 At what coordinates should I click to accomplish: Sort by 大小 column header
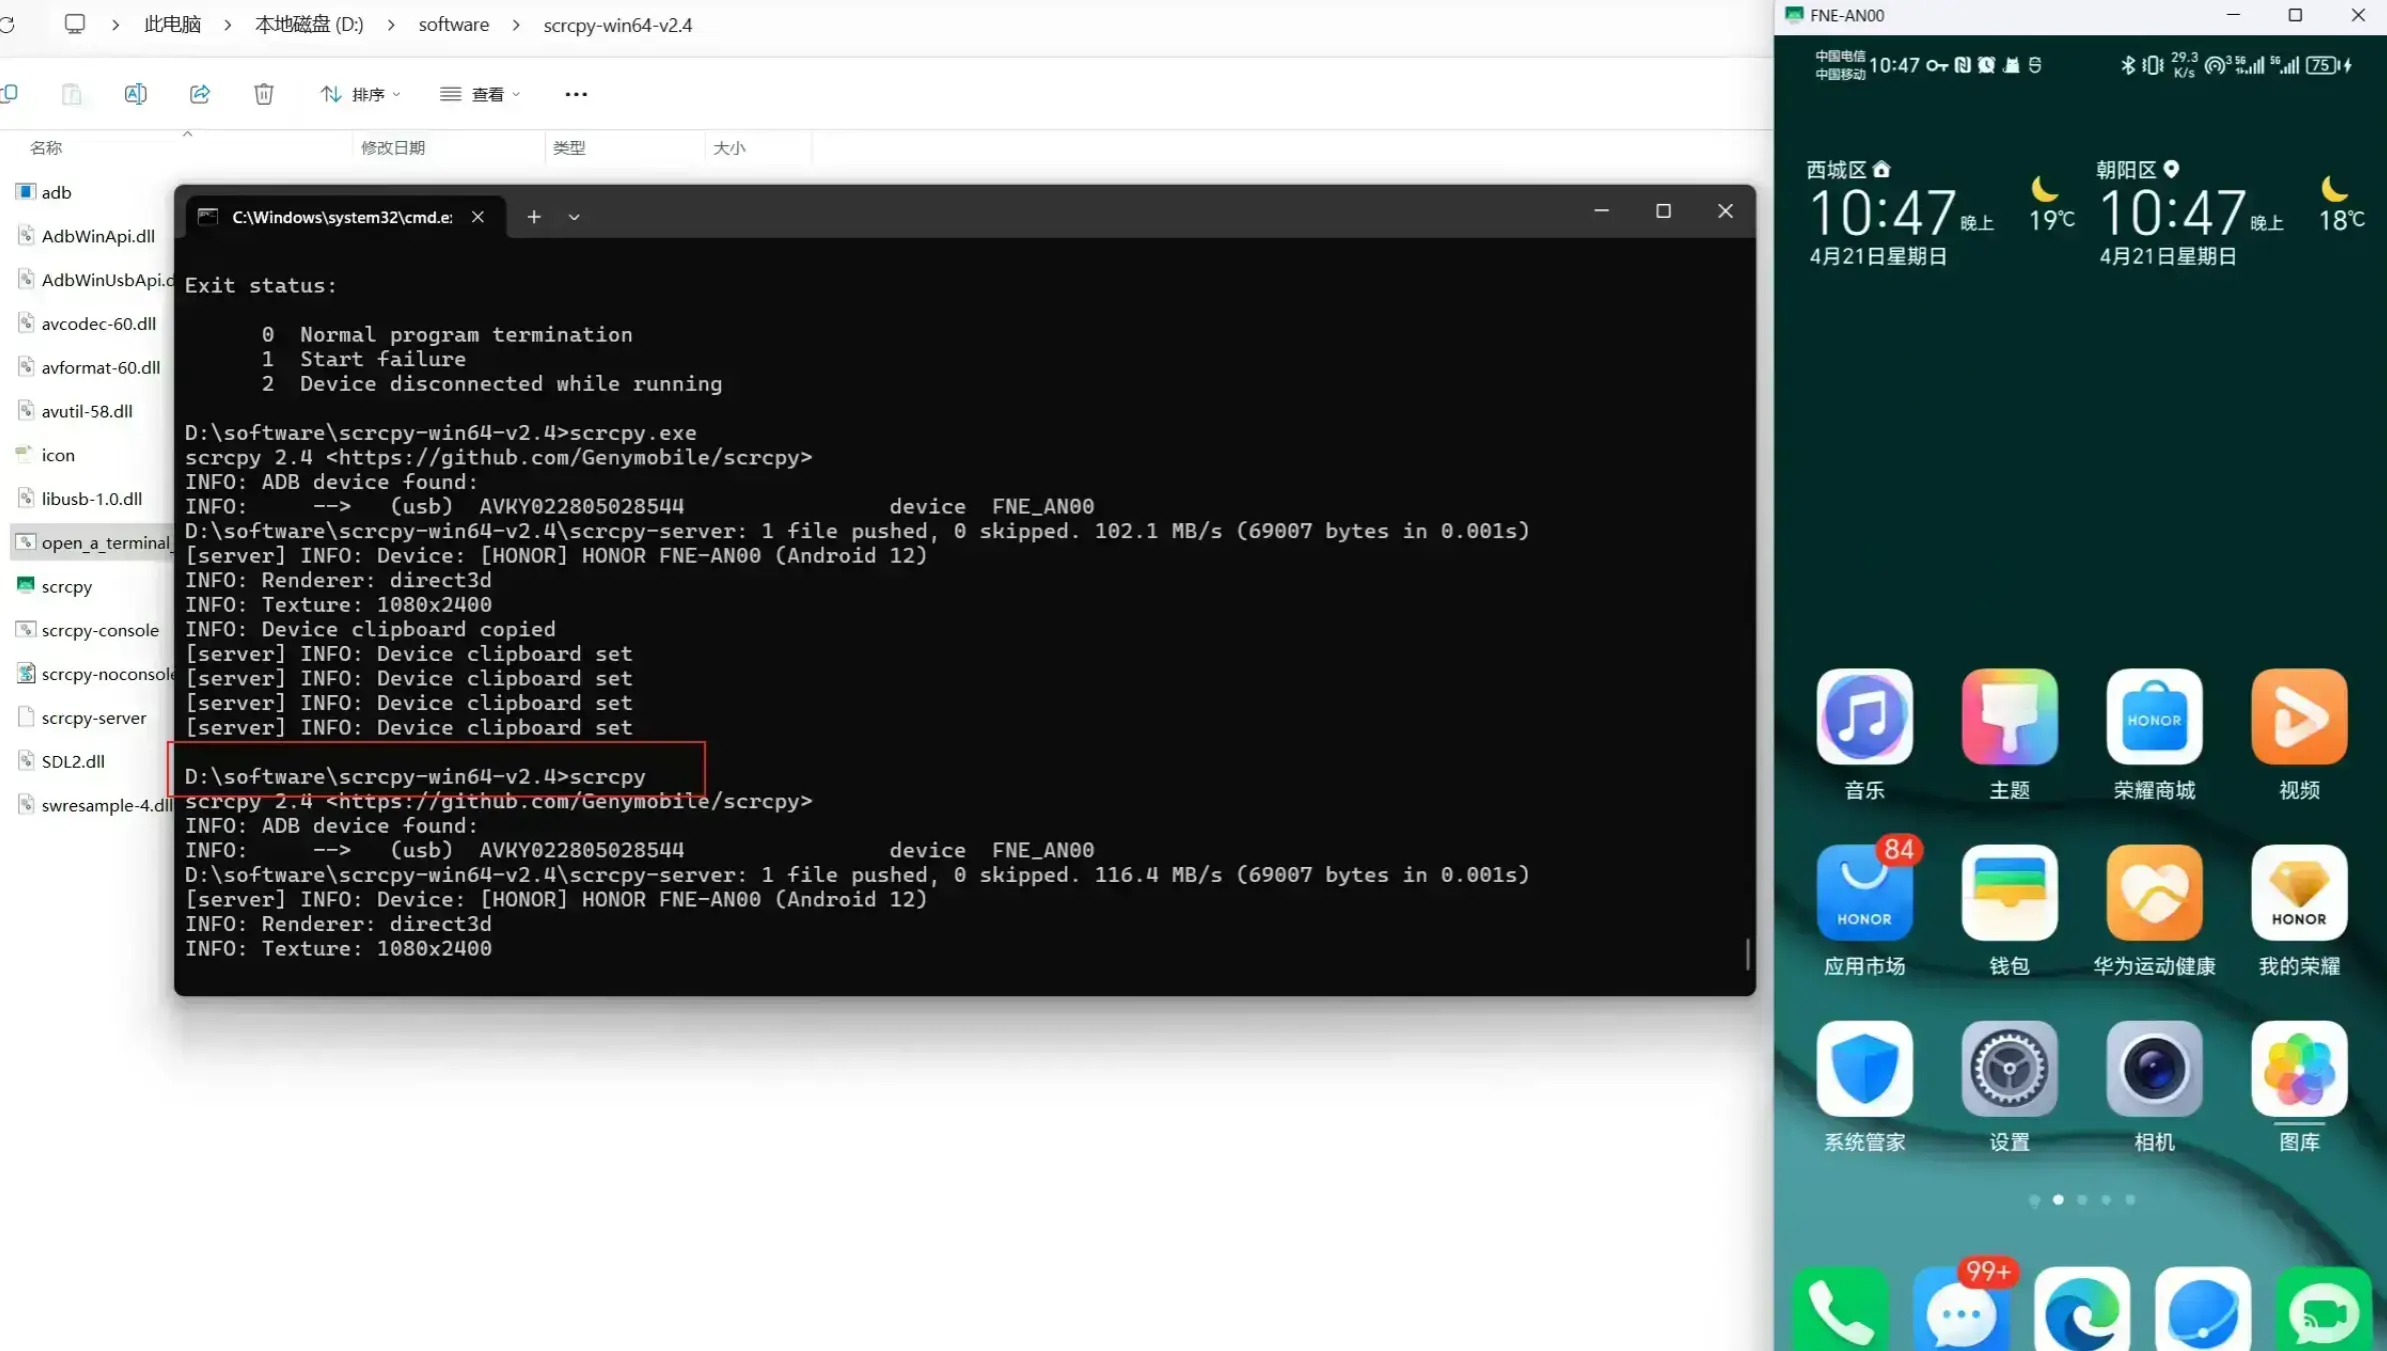[729, 148]
